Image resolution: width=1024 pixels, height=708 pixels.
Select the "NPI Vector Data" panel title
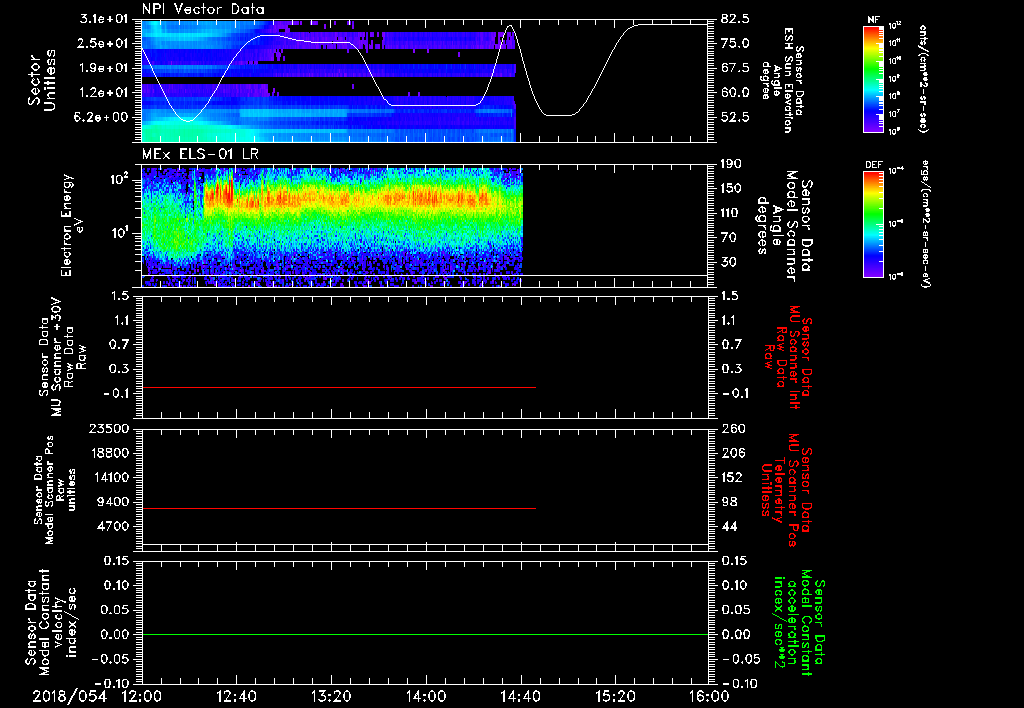click(x=203, y=9)
